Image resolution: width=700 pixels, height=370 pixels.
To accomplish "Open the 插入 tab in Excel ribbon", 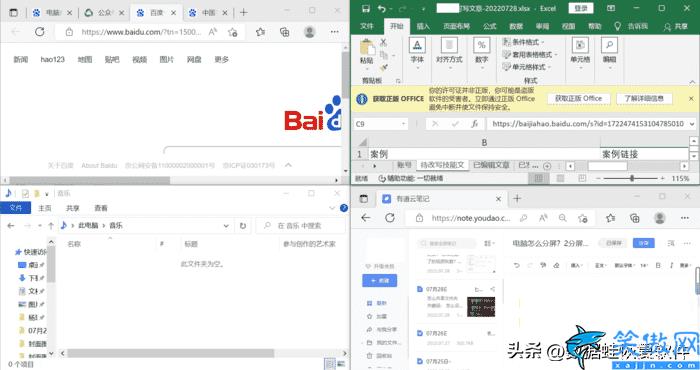I will [423, 26].
